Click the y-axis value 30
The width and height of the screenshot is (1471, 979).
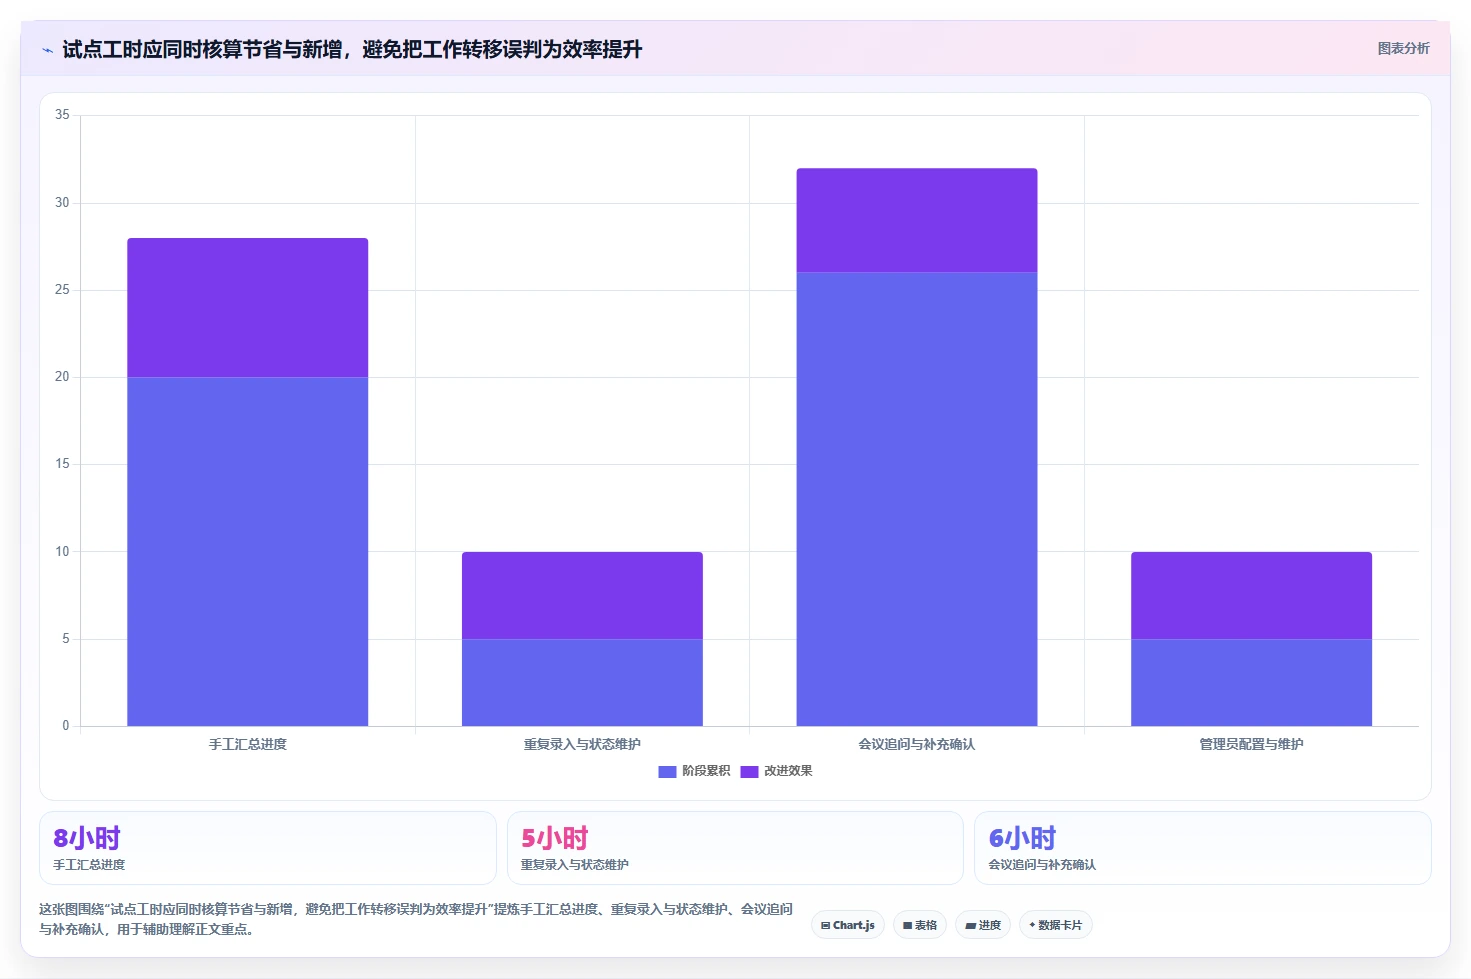[x=62, y=203]
